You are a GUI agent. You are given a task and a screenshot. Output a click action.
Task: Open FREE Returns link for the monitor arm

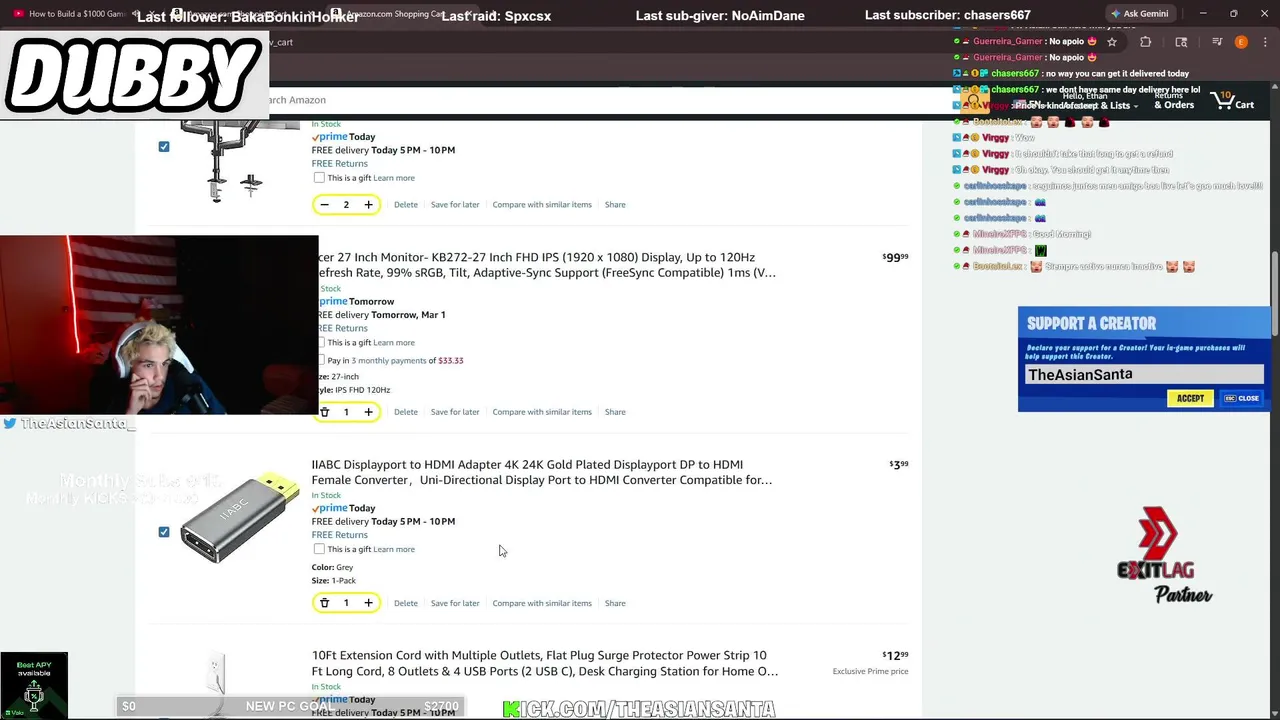click(340, 164)
